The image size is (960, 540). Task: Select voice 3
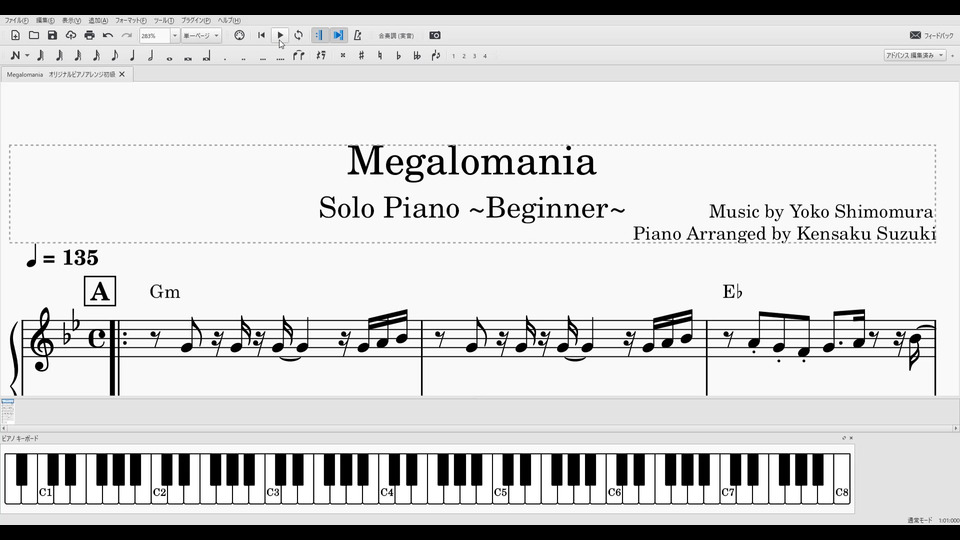click(x=474, y=56)
